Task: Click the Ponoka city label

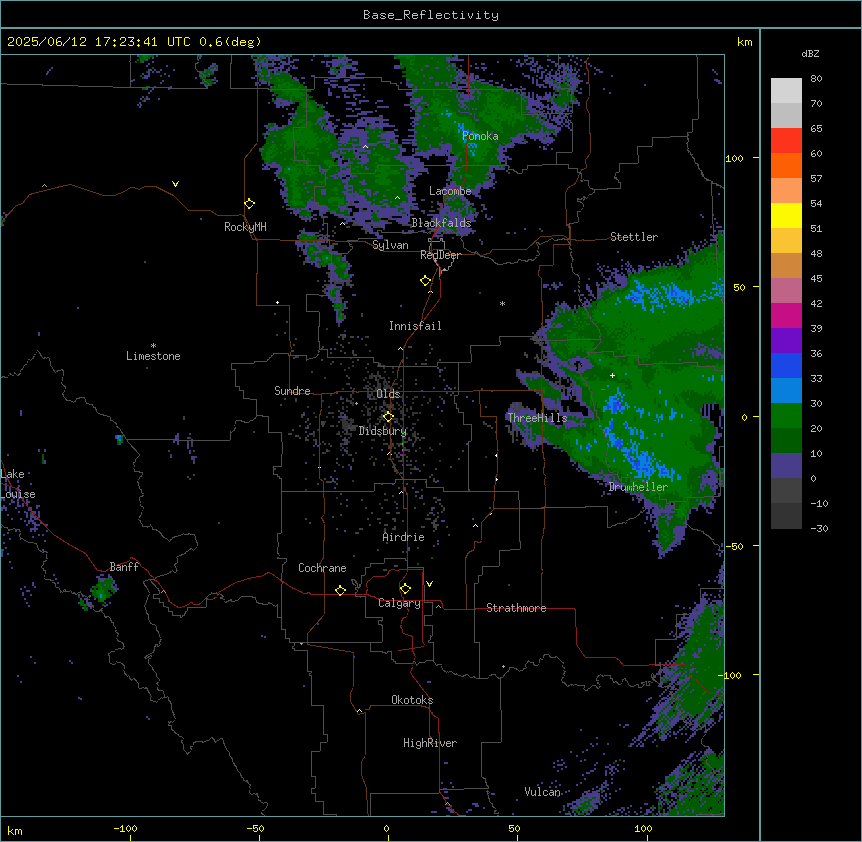Action: coord(480,136)
